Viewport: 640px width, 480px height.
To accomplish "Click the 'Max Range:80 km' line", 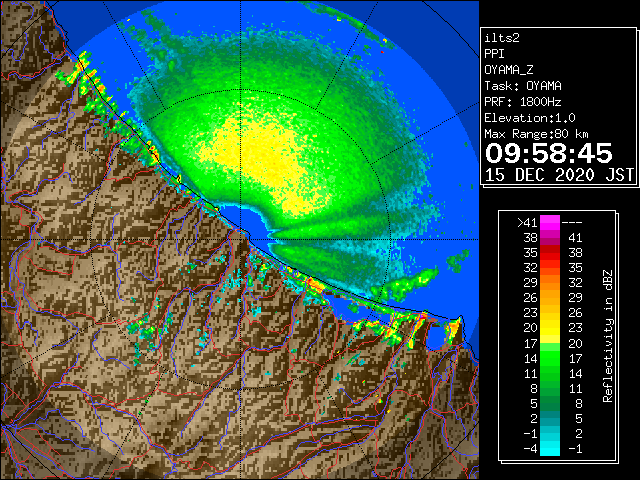I will tap(536, 134).
